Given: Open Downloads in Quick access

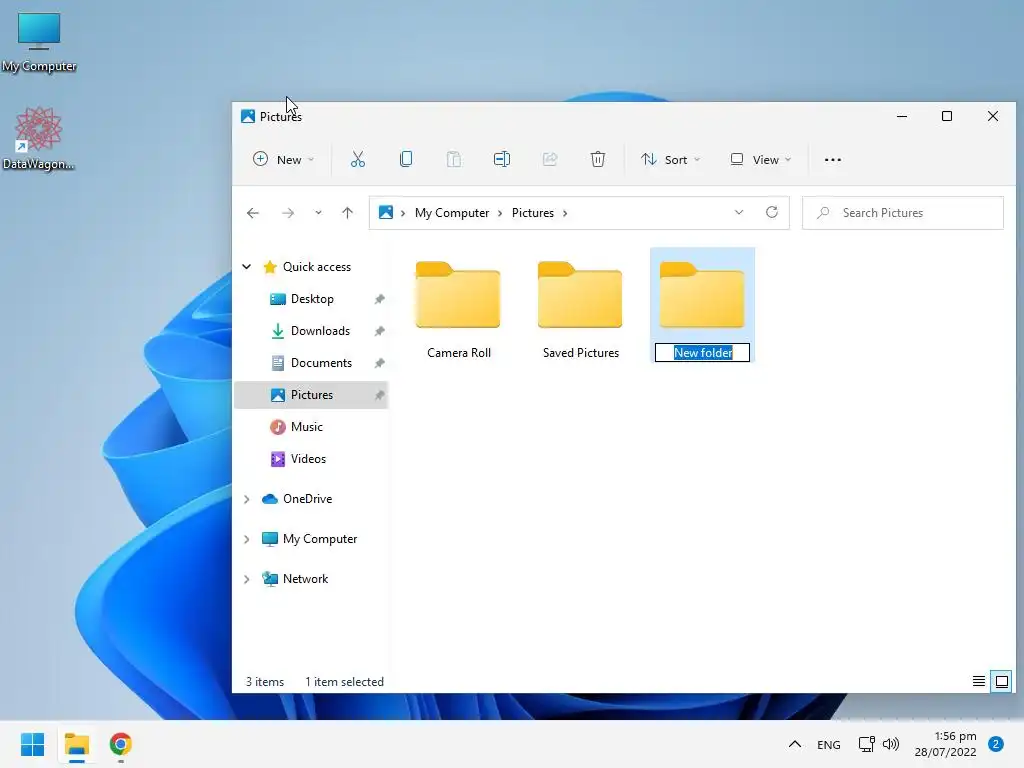Looking at the screenshot, I should (320, 330).
